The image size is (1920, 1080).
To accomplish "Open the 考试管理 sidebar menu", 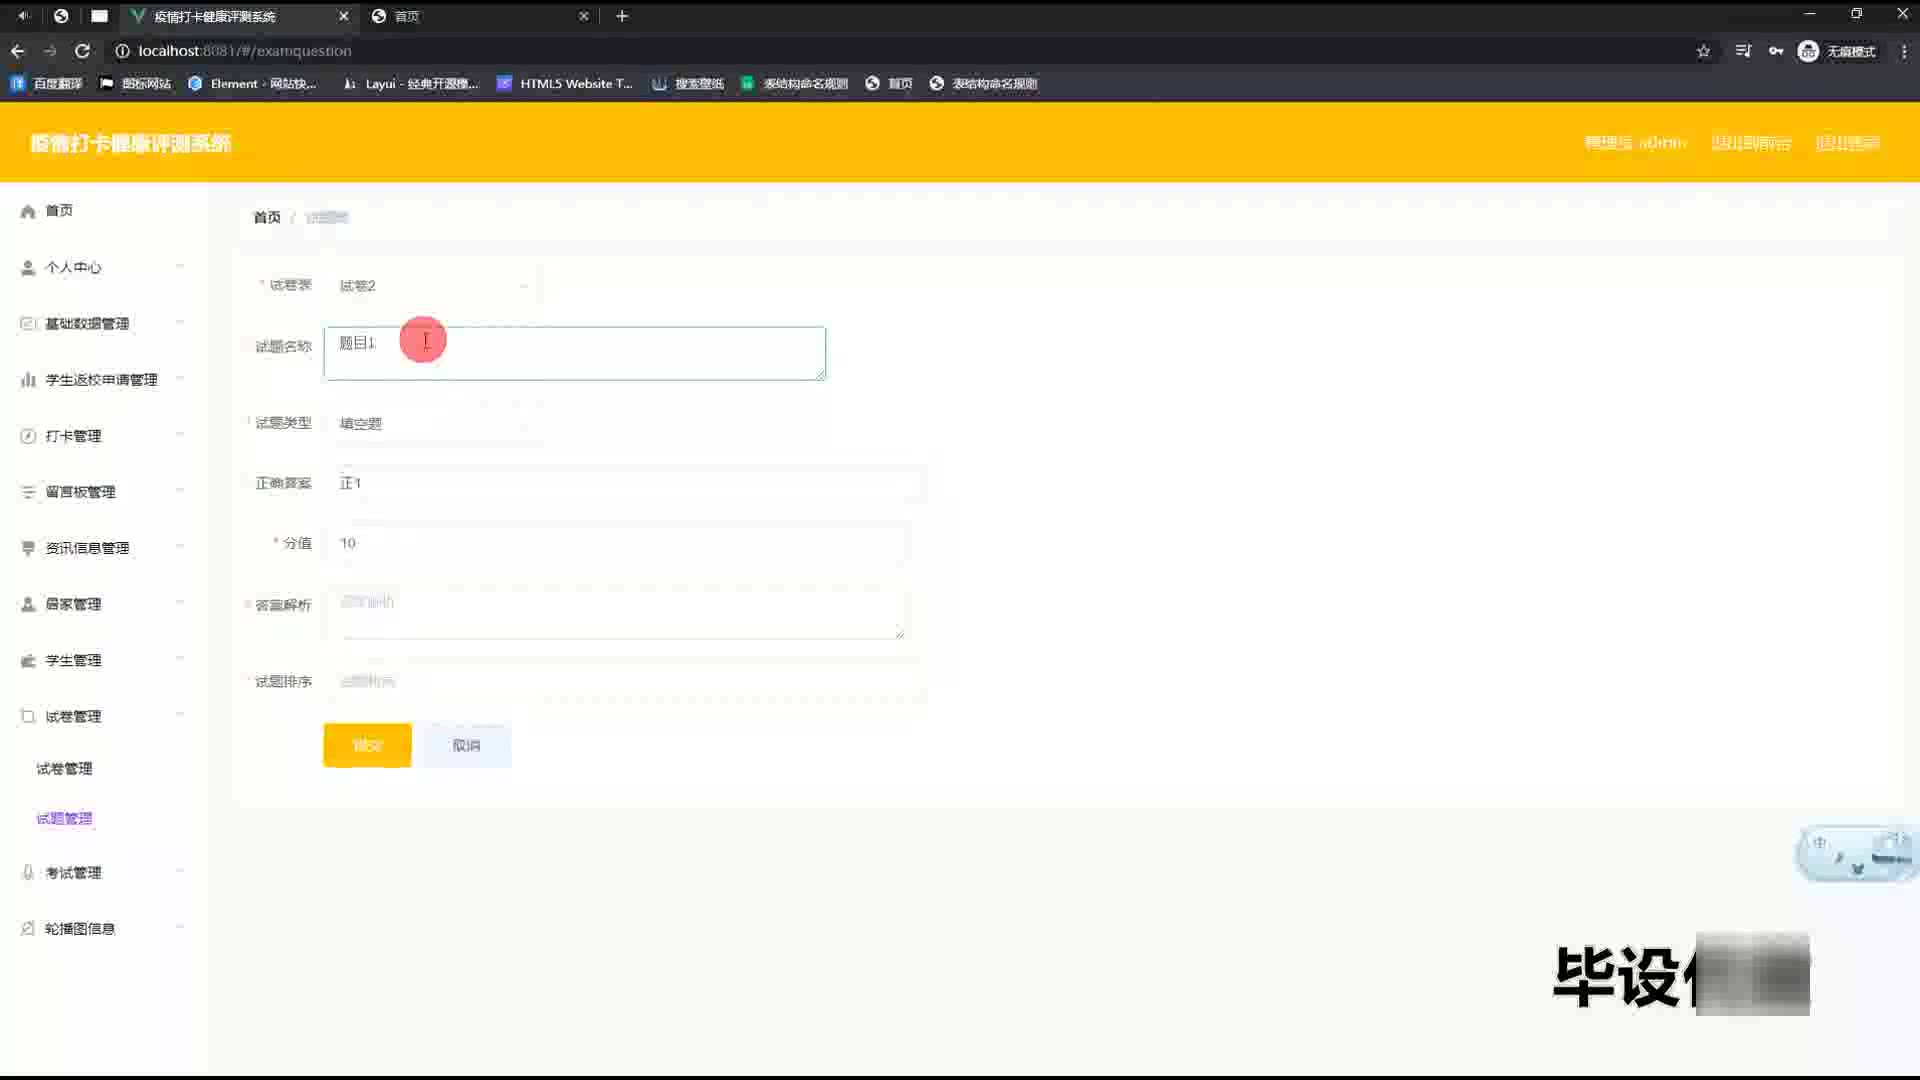I will click(x=73, y=873).
